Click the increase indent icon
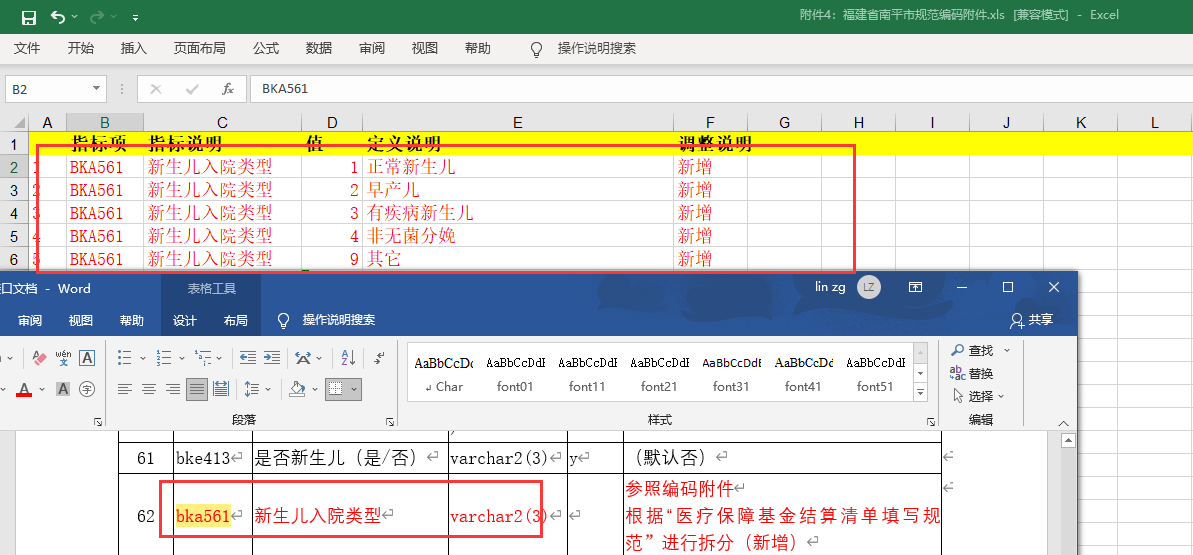The width and height of the screenshot is (1193, 555). click(x=272, y=357)
